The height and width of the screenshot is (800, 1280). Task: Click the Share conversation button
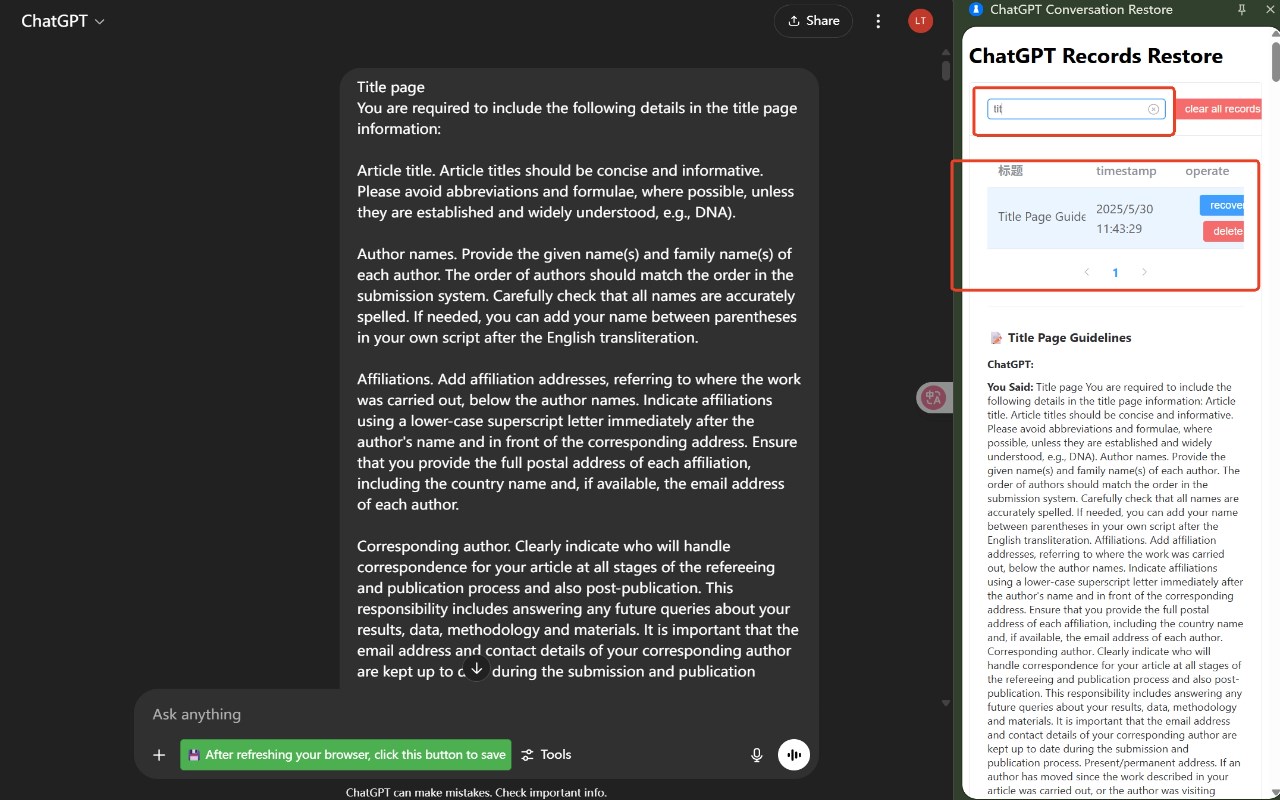[x=813, y=21]
